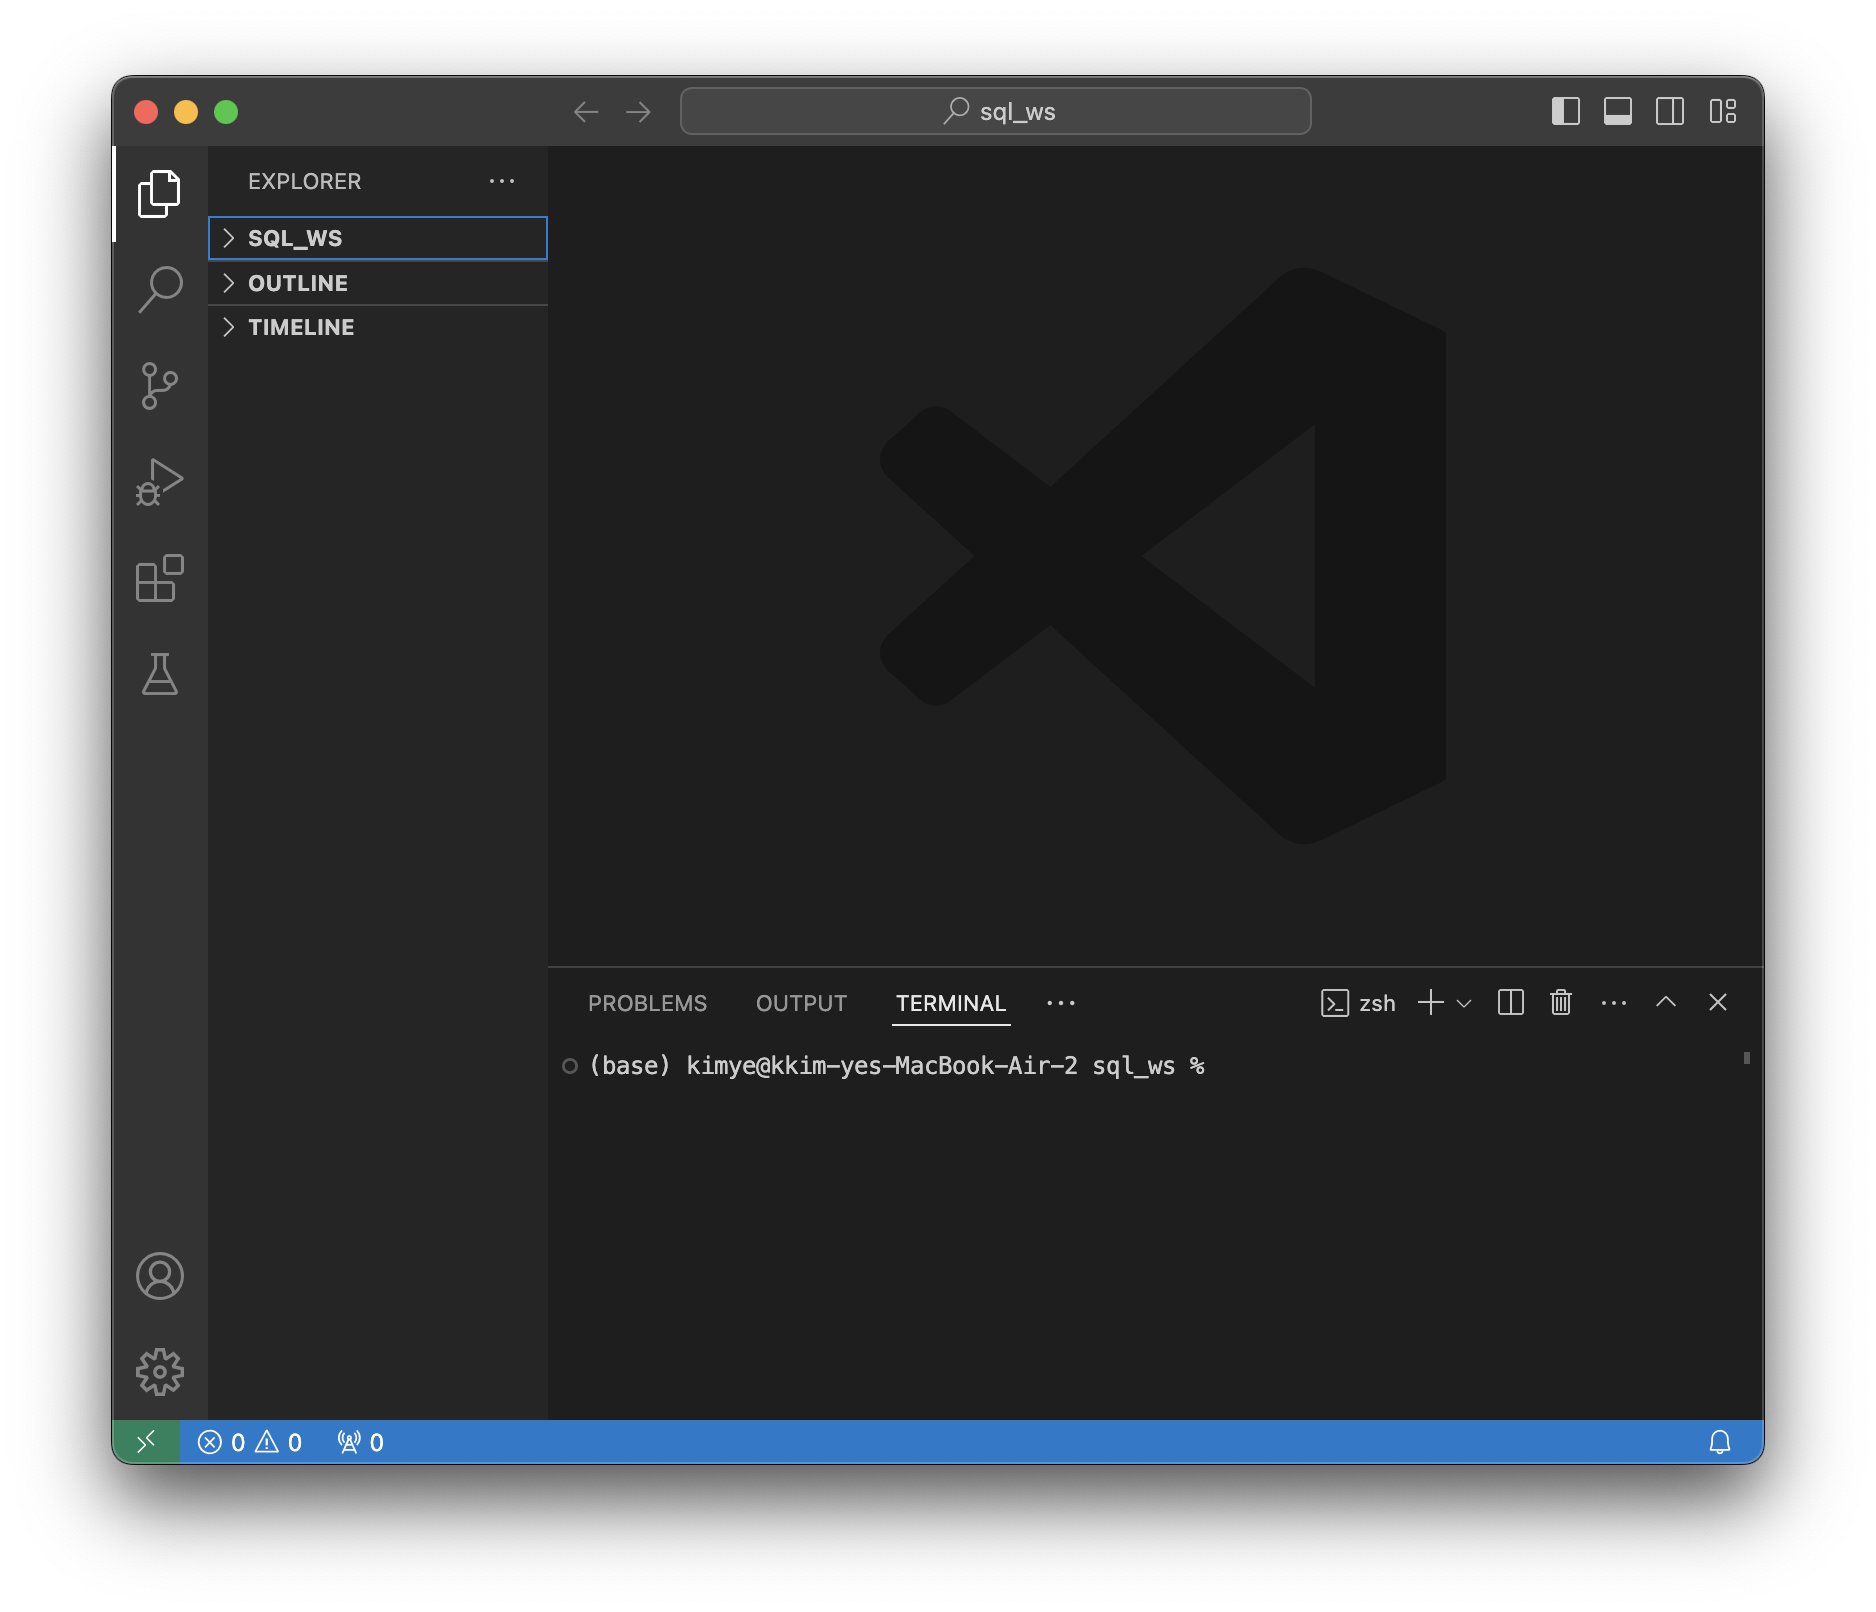Toggle secondary side bar visibility
1876x1612 pixels.
[1670, 111]
